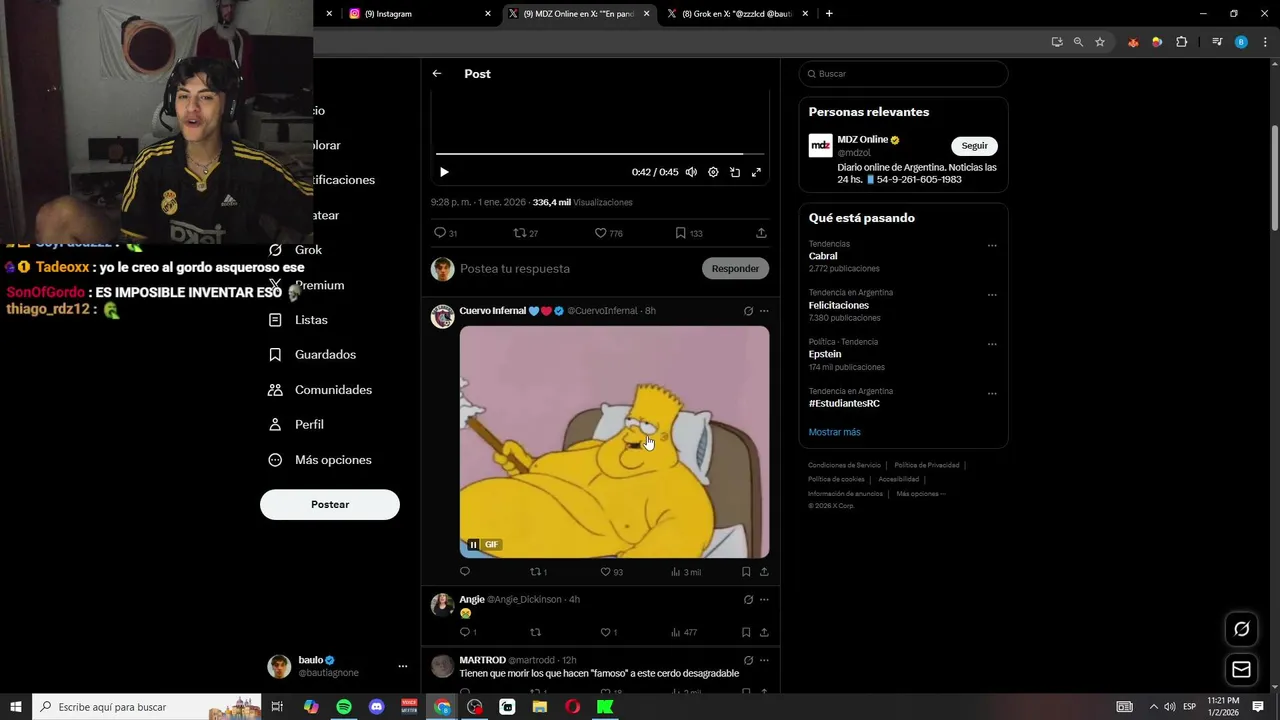Share the main MDZ post
1280x720 pixels.
pos(761,233)
